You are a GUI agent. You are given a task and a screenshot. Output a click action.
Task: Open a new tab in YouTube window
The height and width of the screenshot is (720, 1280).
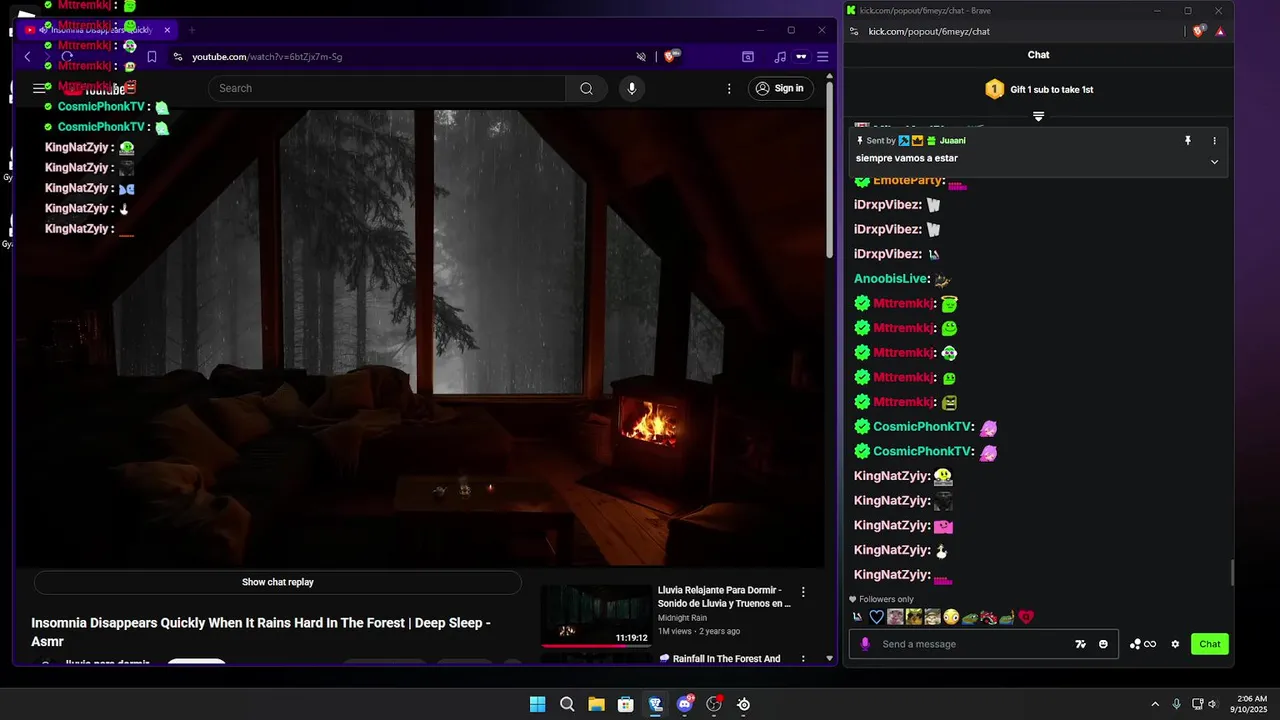click(192, 30)
